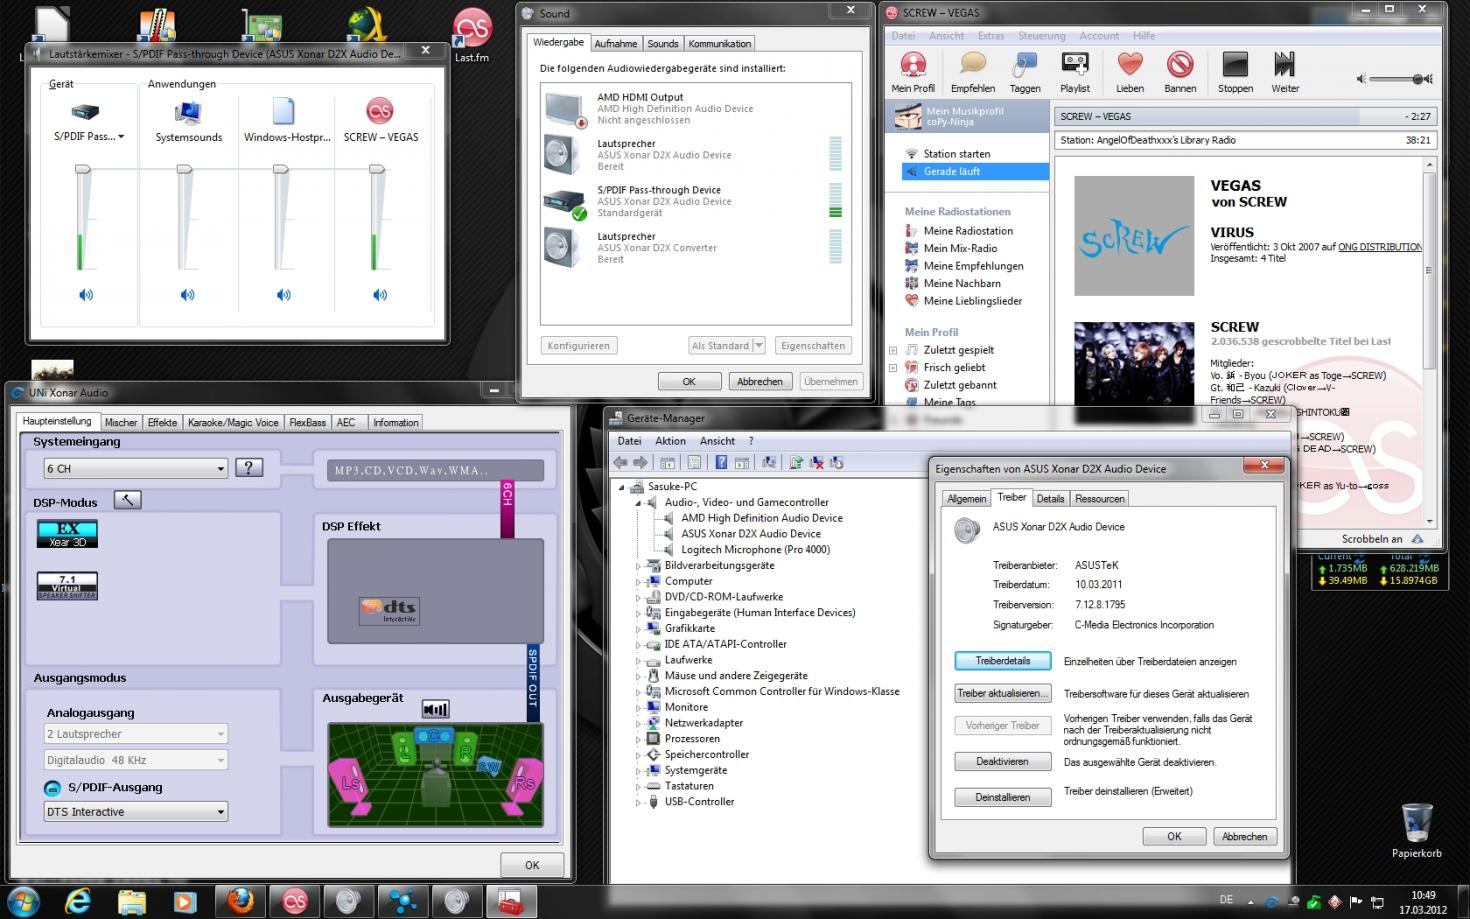1470x919 pixels.
Task: Mute Windows-Hostprozess in volume mixer
Action: 284,295
